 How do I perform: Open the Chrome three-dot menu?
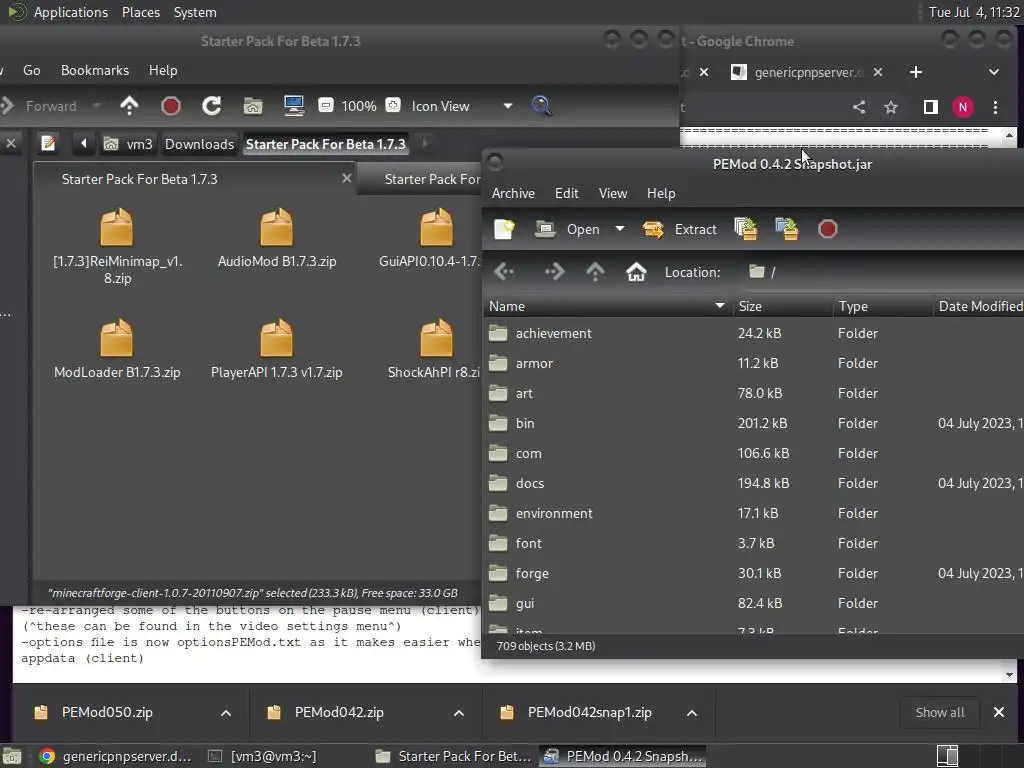click(995, 107)
